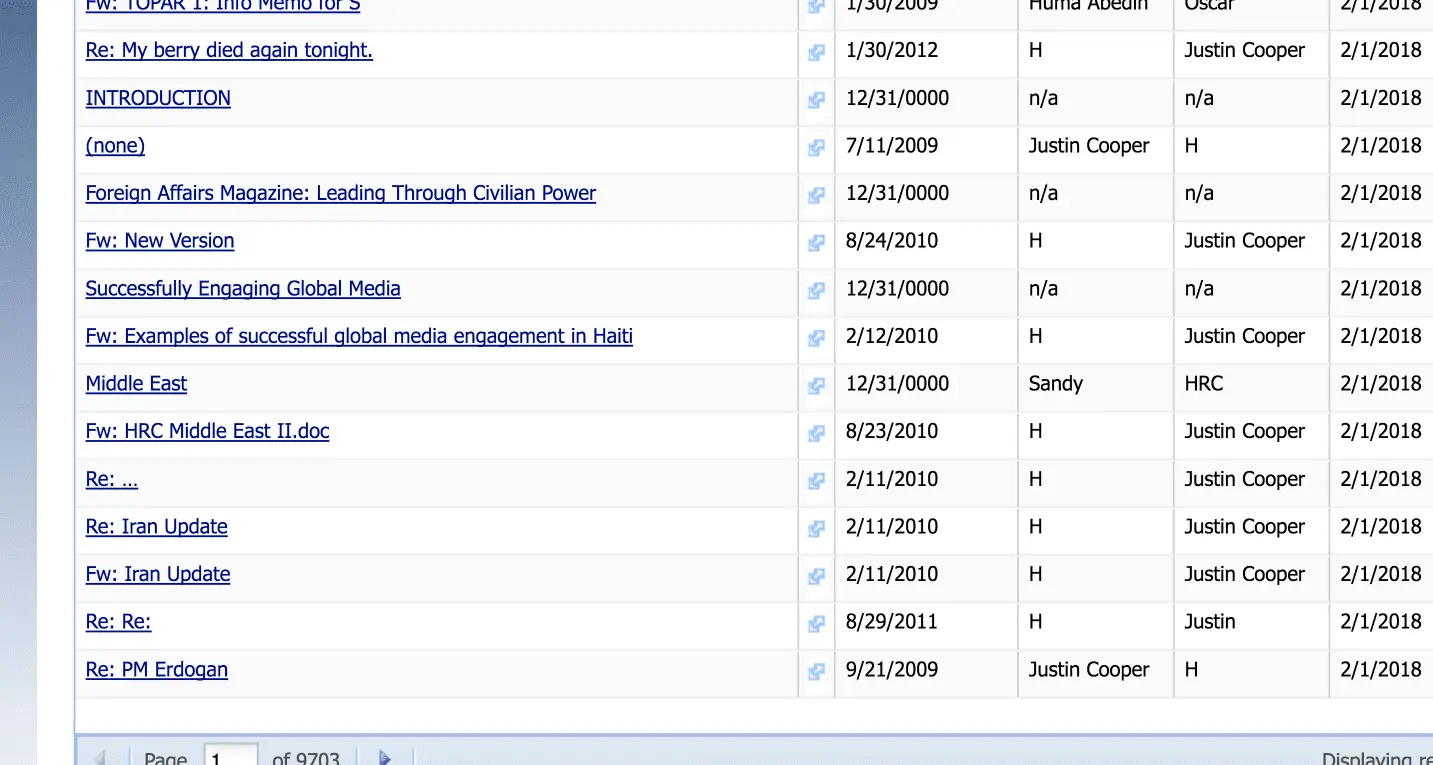Click new-window icon beside INTRODUCTION row
The image size is (1433, 765).
(x=816, y=100)
